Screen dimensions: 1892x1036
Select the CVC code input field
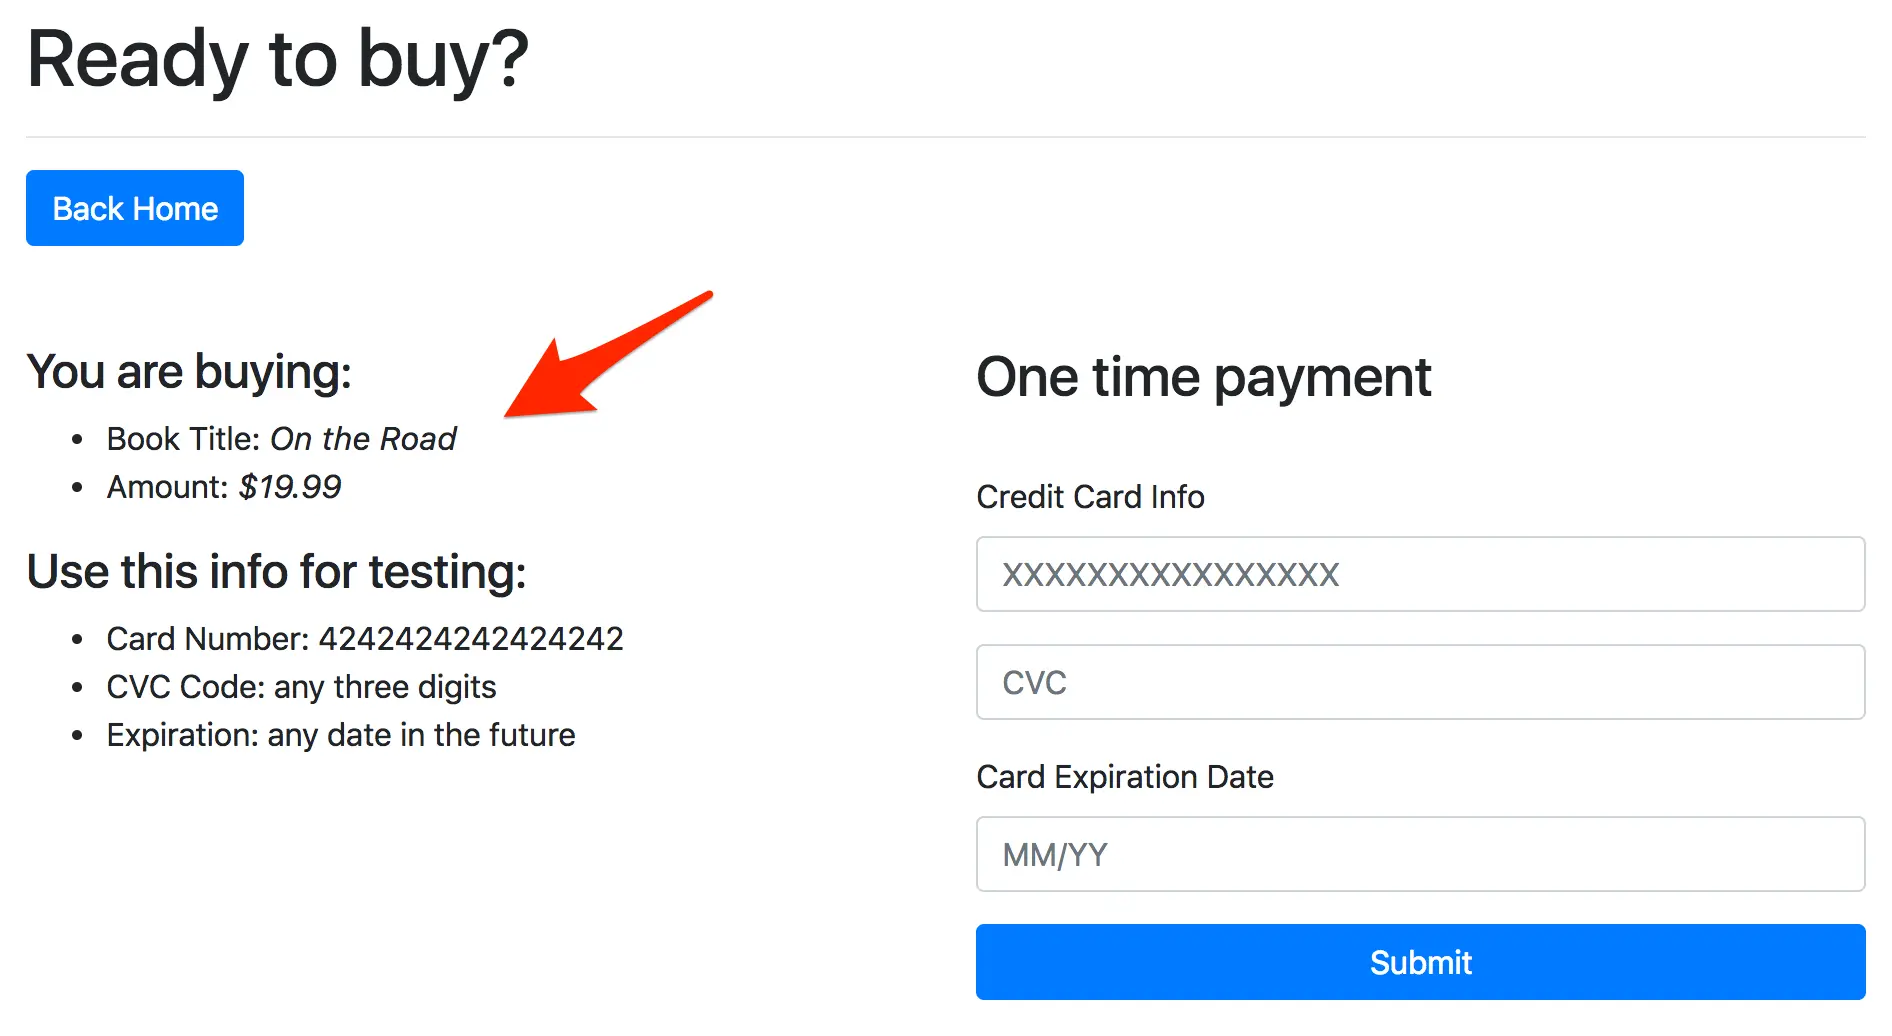(1420, 682)
